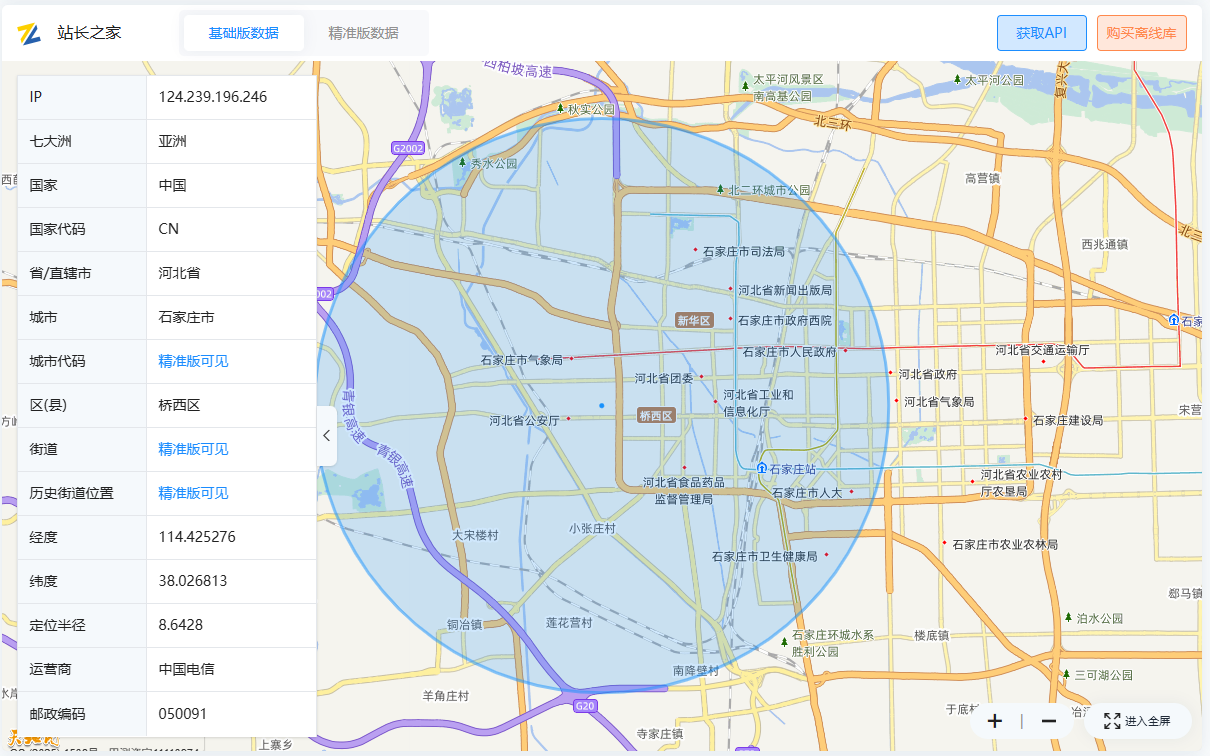
Task: Click the 铜冶镇 label on map
Action: pyautogui.click(x=465, y=625)
